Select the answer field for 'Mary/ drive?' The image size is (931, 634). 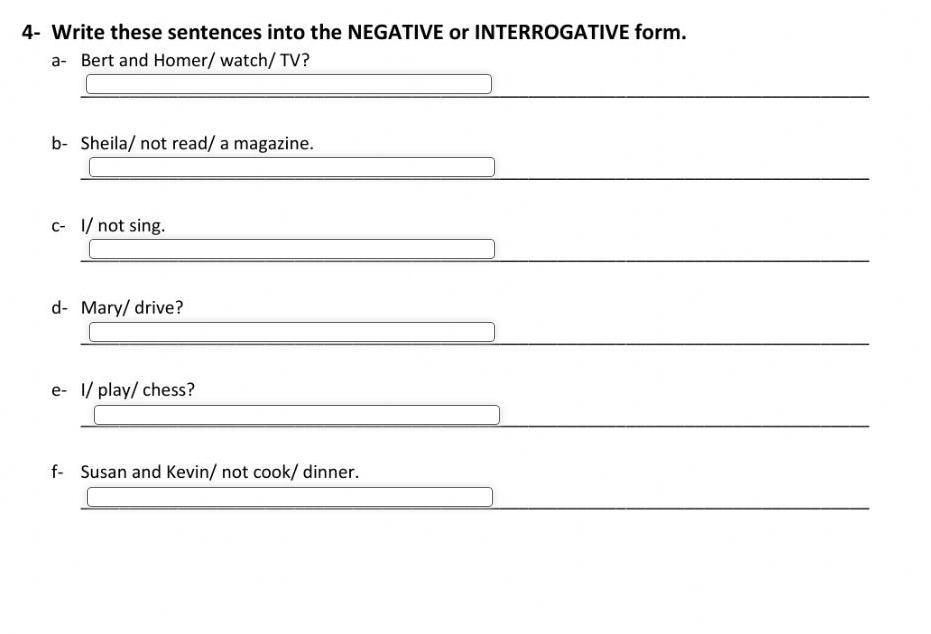click(x=291, y=332)
